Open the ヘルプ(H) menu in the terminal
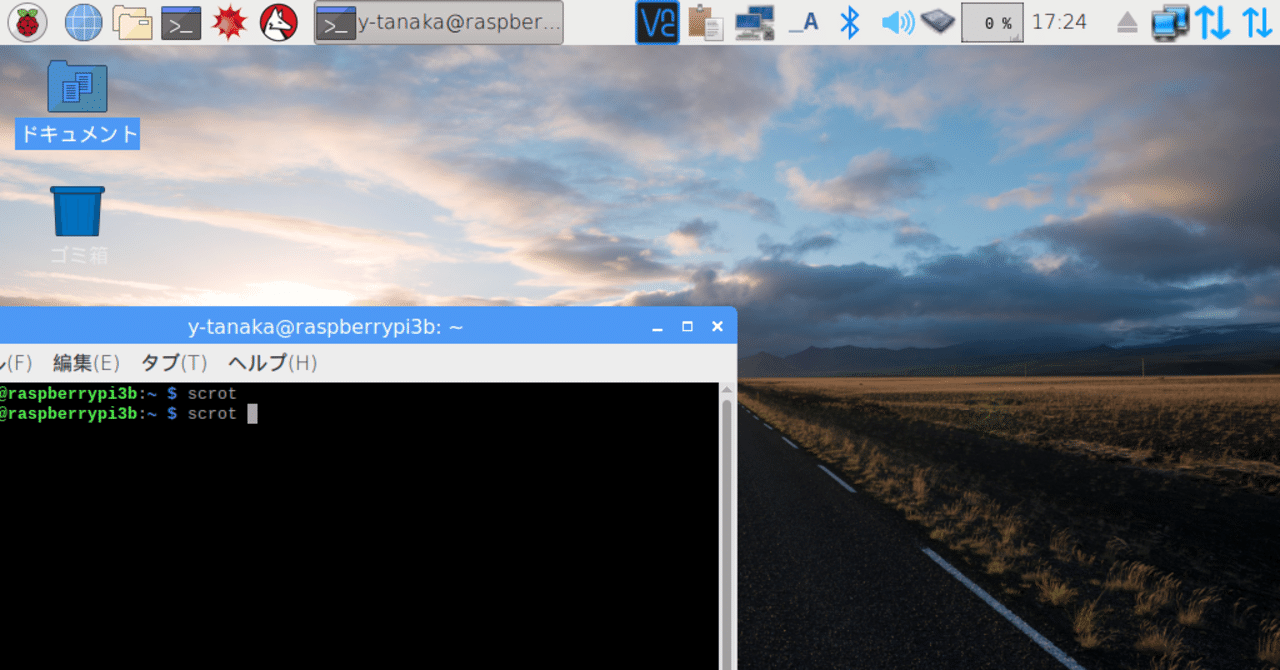 [x=273, y=363]
